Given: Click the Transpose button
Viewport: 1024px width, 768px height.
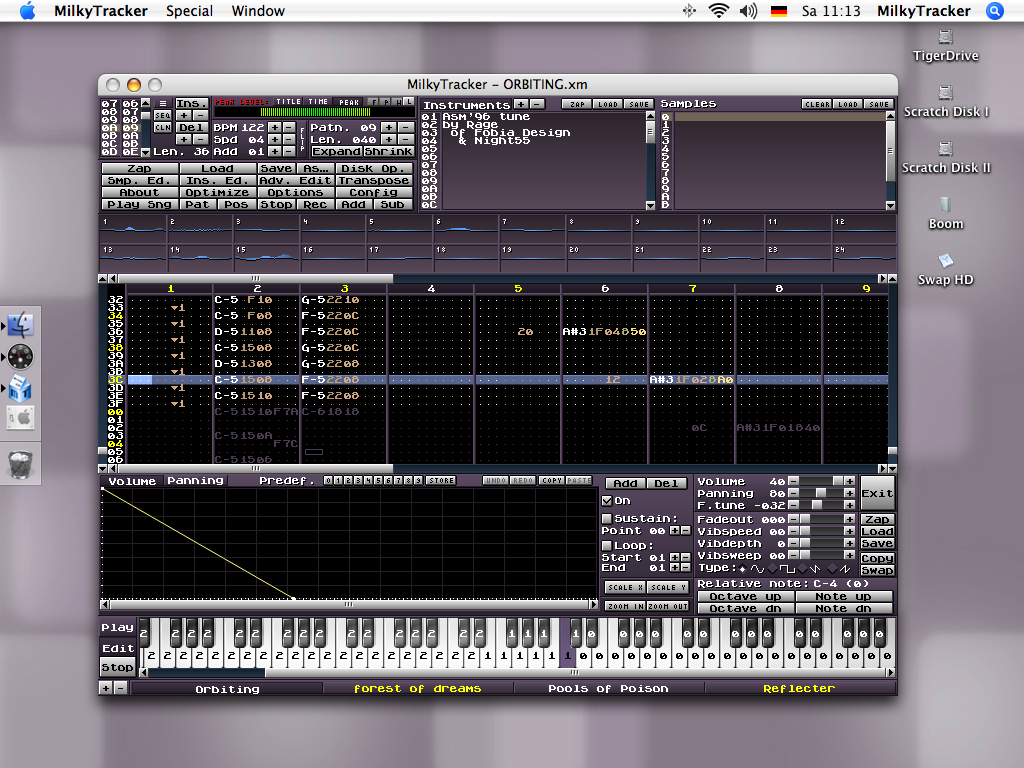Looking at the screenshot, I should 374,180.
